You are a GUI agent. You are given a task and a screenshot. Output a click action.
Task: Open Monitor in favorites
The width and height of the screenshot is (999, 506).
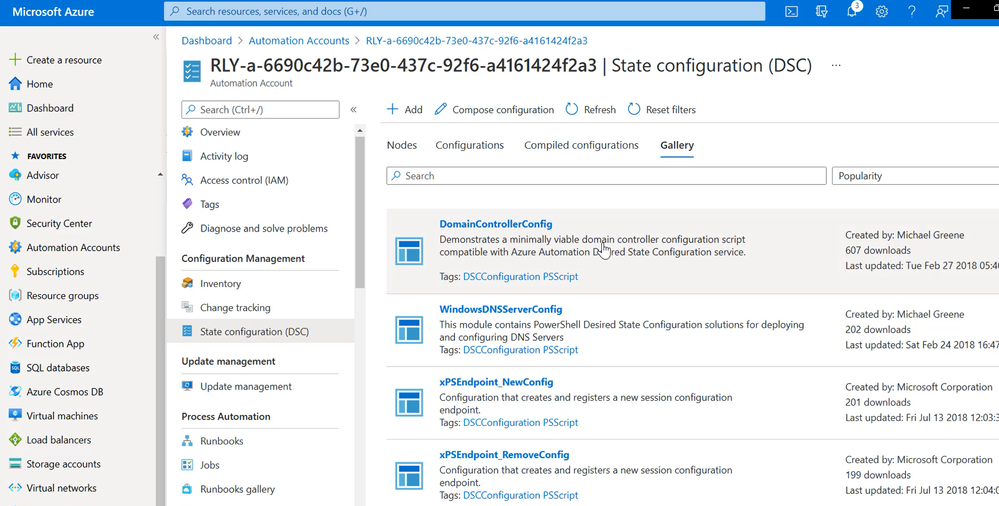click(x=36, y=199)
